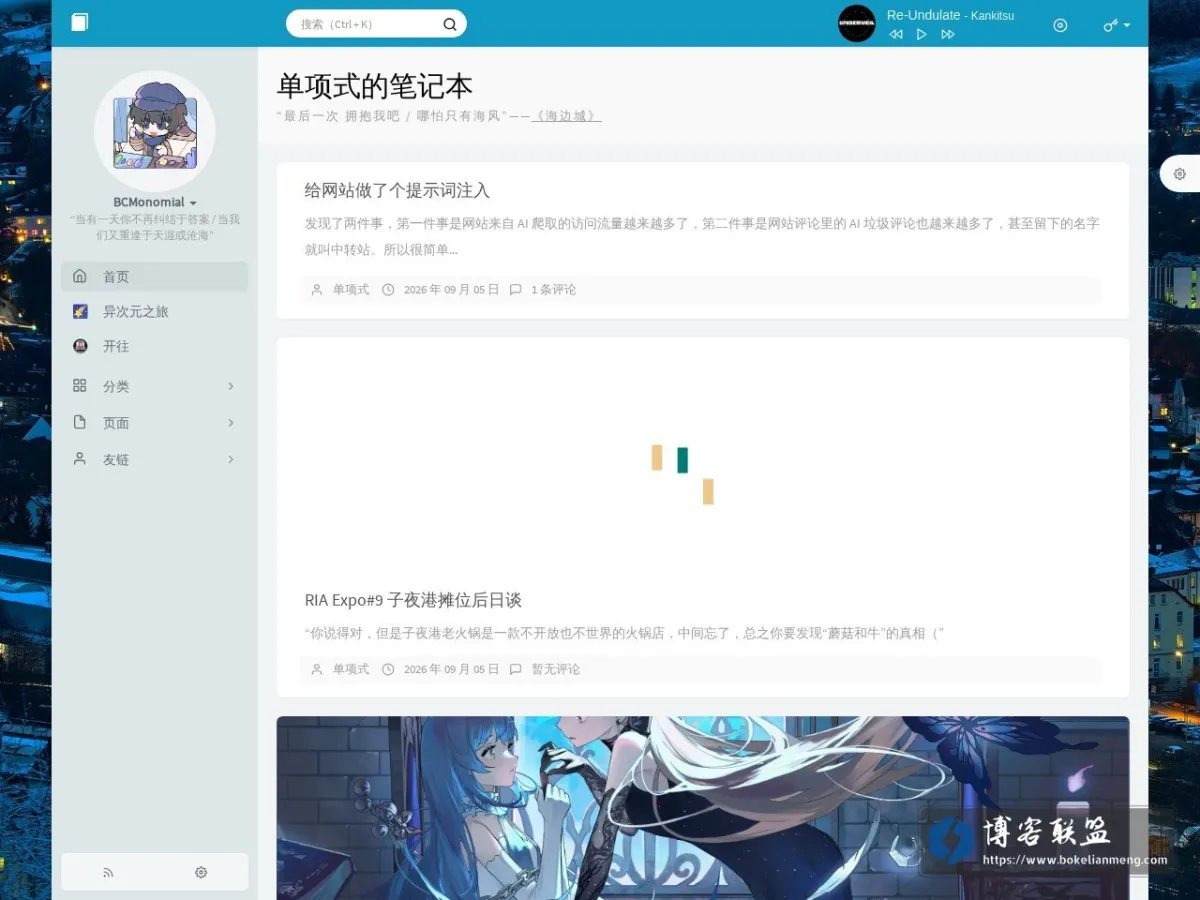Click the search magnifier icon

(x=450, y=24)
